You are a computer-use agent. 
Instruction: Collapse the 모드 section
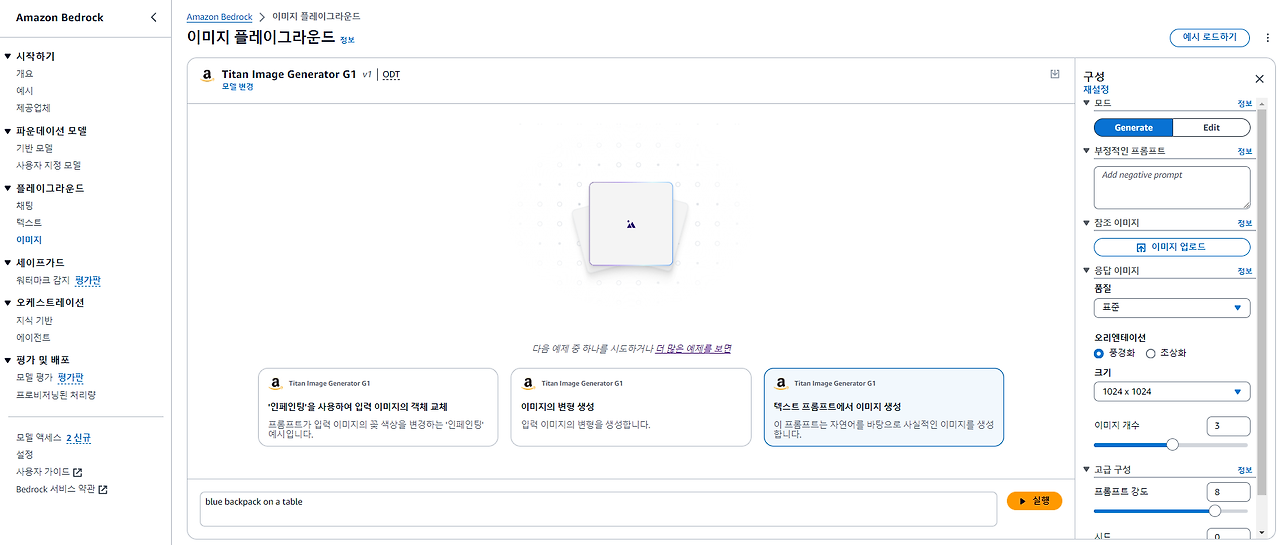(x=1088, y=103)
